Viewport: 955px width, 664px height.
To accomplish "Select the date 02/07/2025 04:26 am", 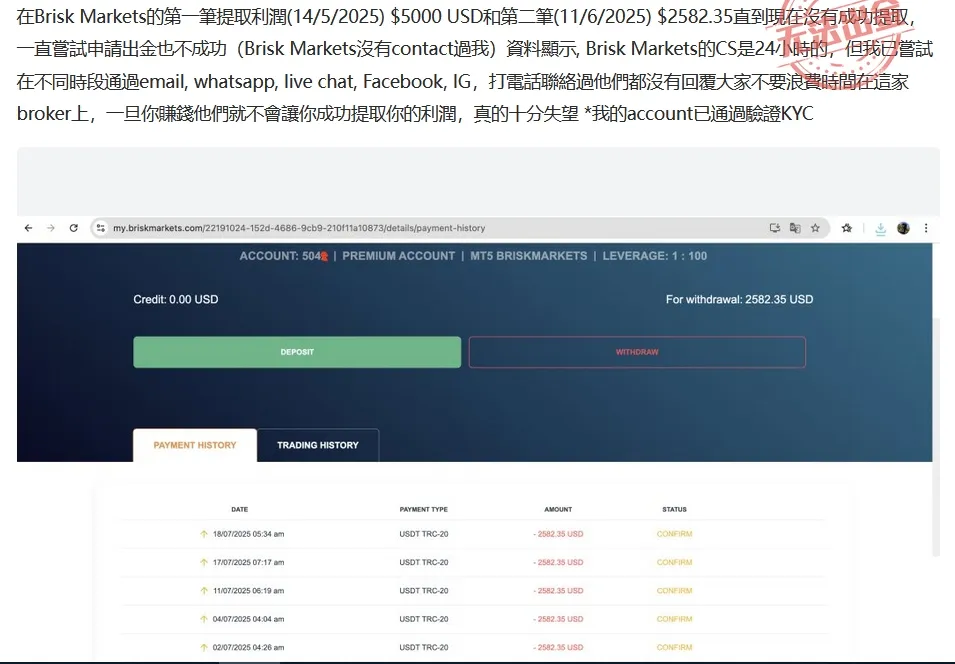I will pyautogui.click(x=248, y=648).
